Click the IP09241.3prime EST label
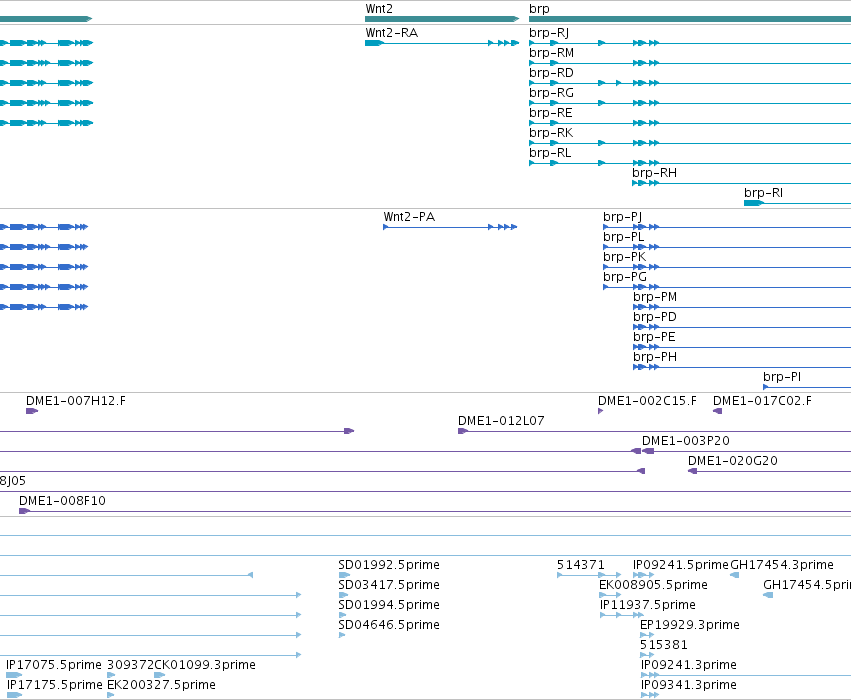 [689, 665]
